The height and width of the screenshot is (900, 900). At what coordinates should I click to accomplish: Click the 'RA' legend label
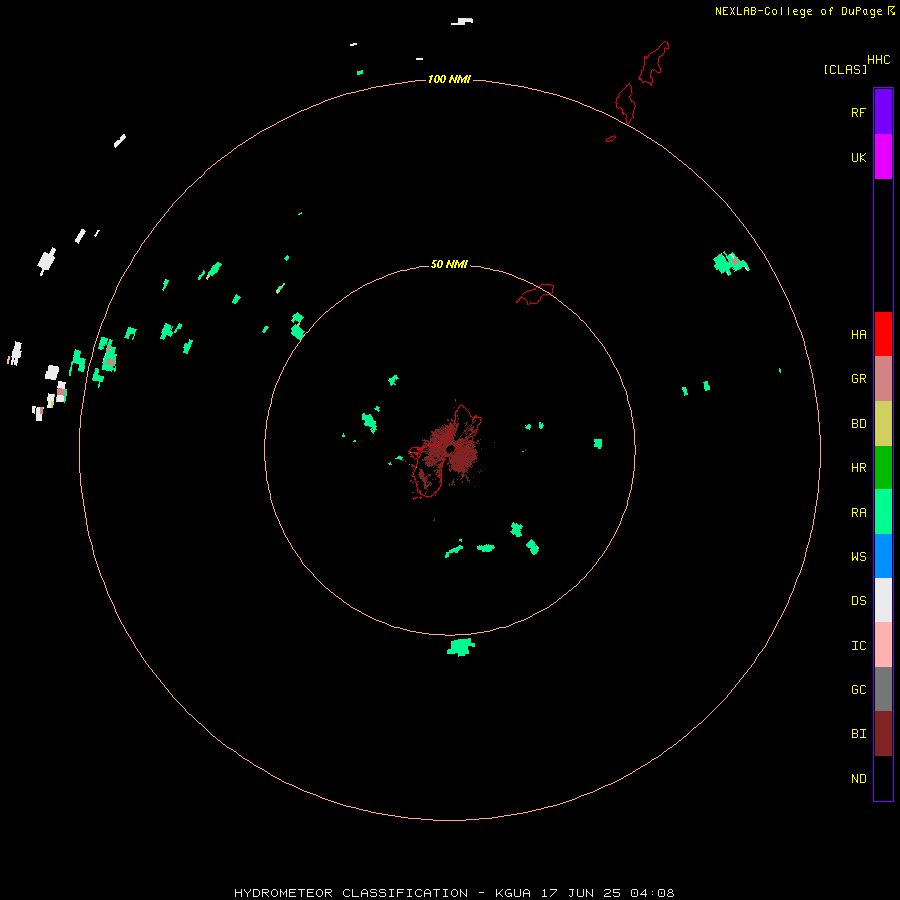pyautogui.click(x=858, y=513)
